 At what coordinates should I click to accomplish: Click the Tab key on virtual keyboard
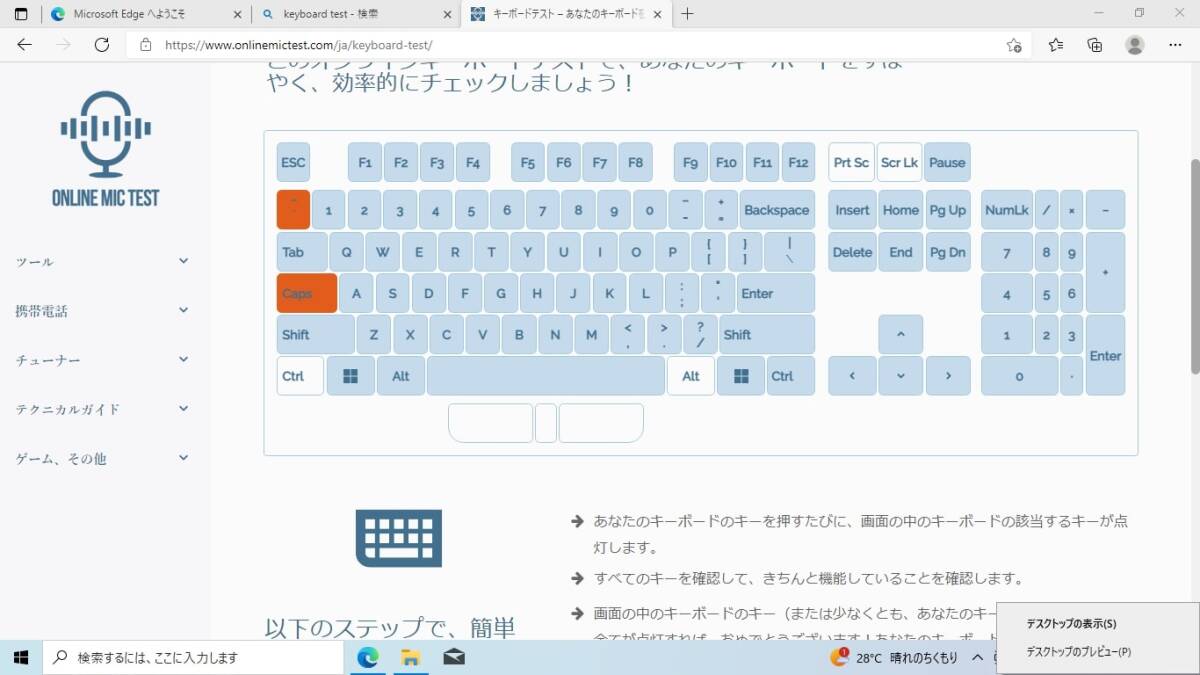[x=302, y=252]
